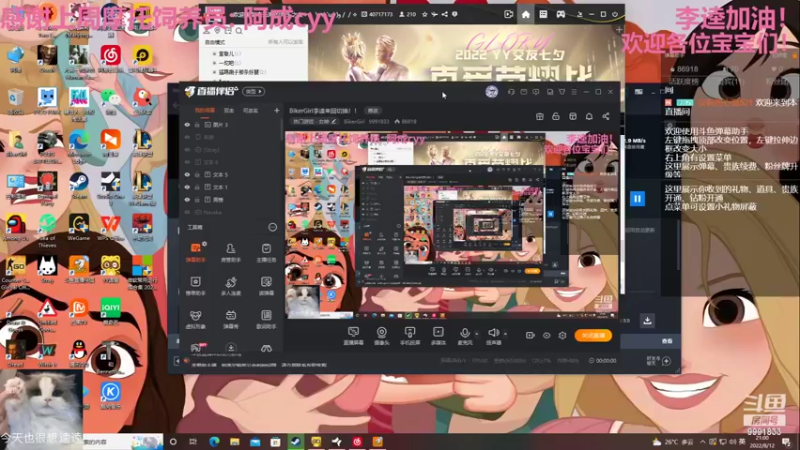Click the plus icon to add a scene
The image size is (800, 450).
(277, 110)
